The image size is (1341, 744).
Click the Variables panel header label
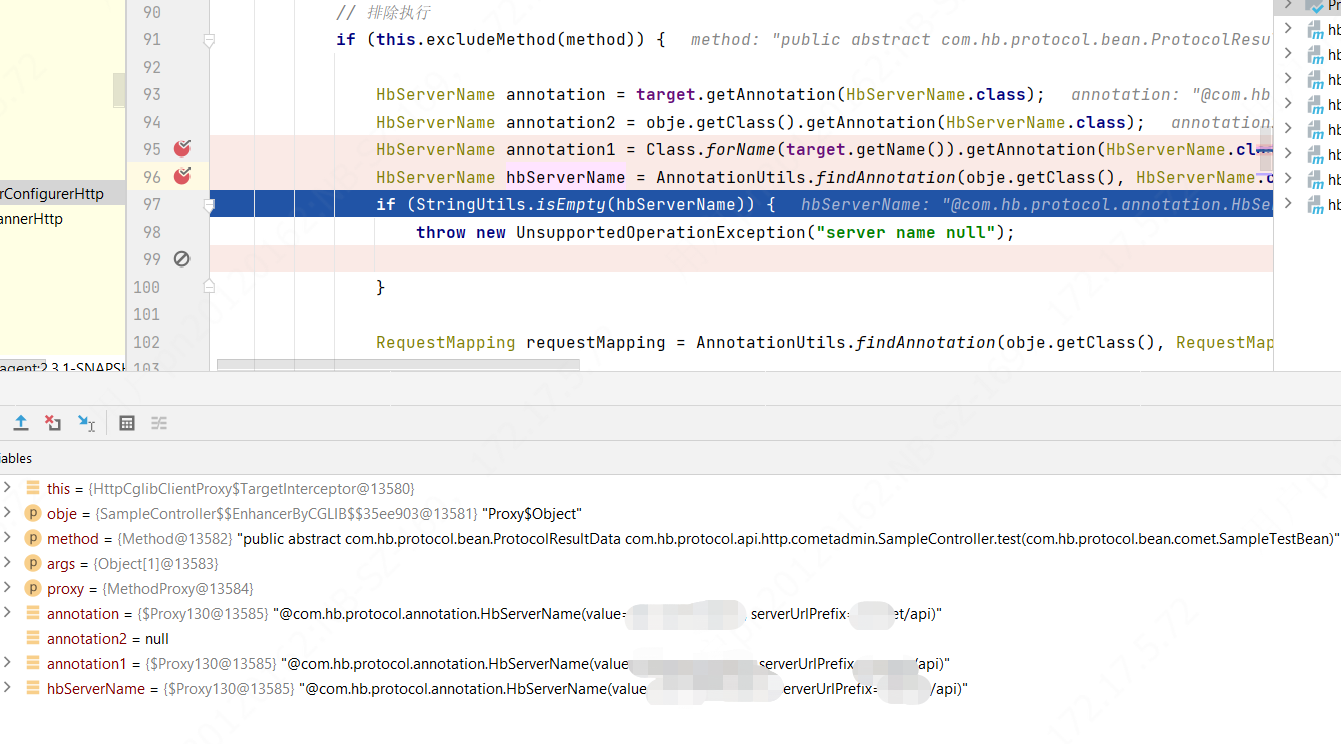click(16, 458)
